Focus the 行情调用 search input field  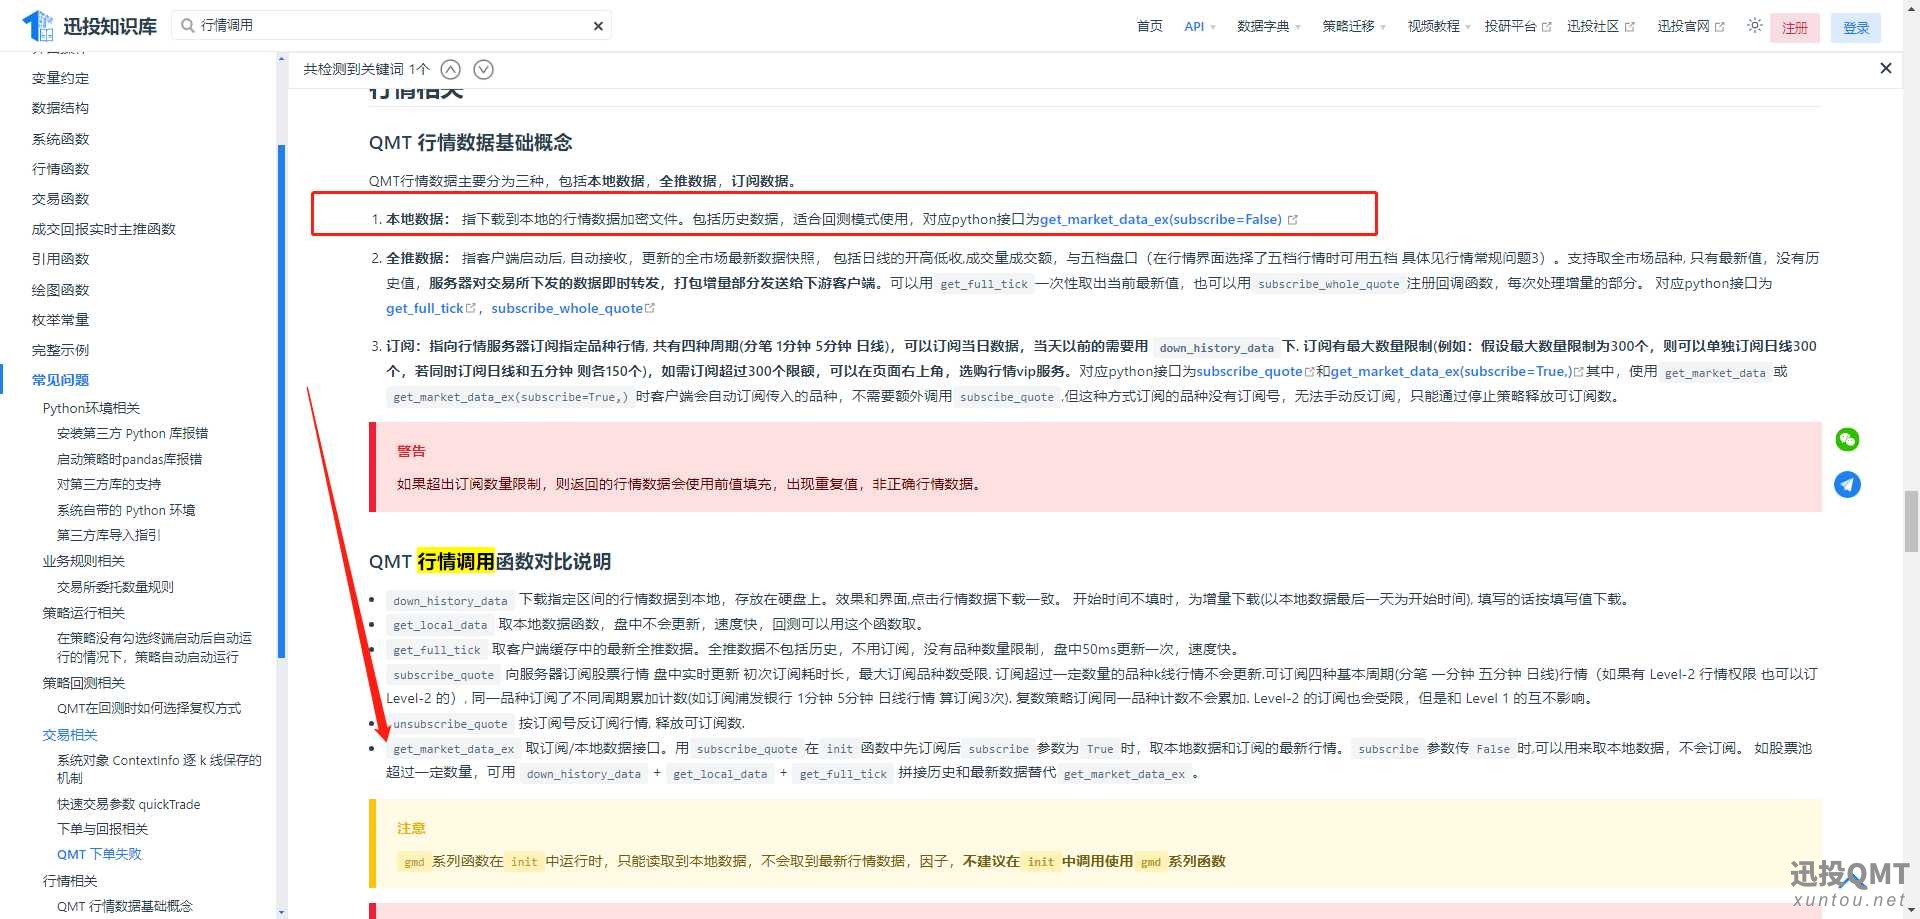[390, 25]
